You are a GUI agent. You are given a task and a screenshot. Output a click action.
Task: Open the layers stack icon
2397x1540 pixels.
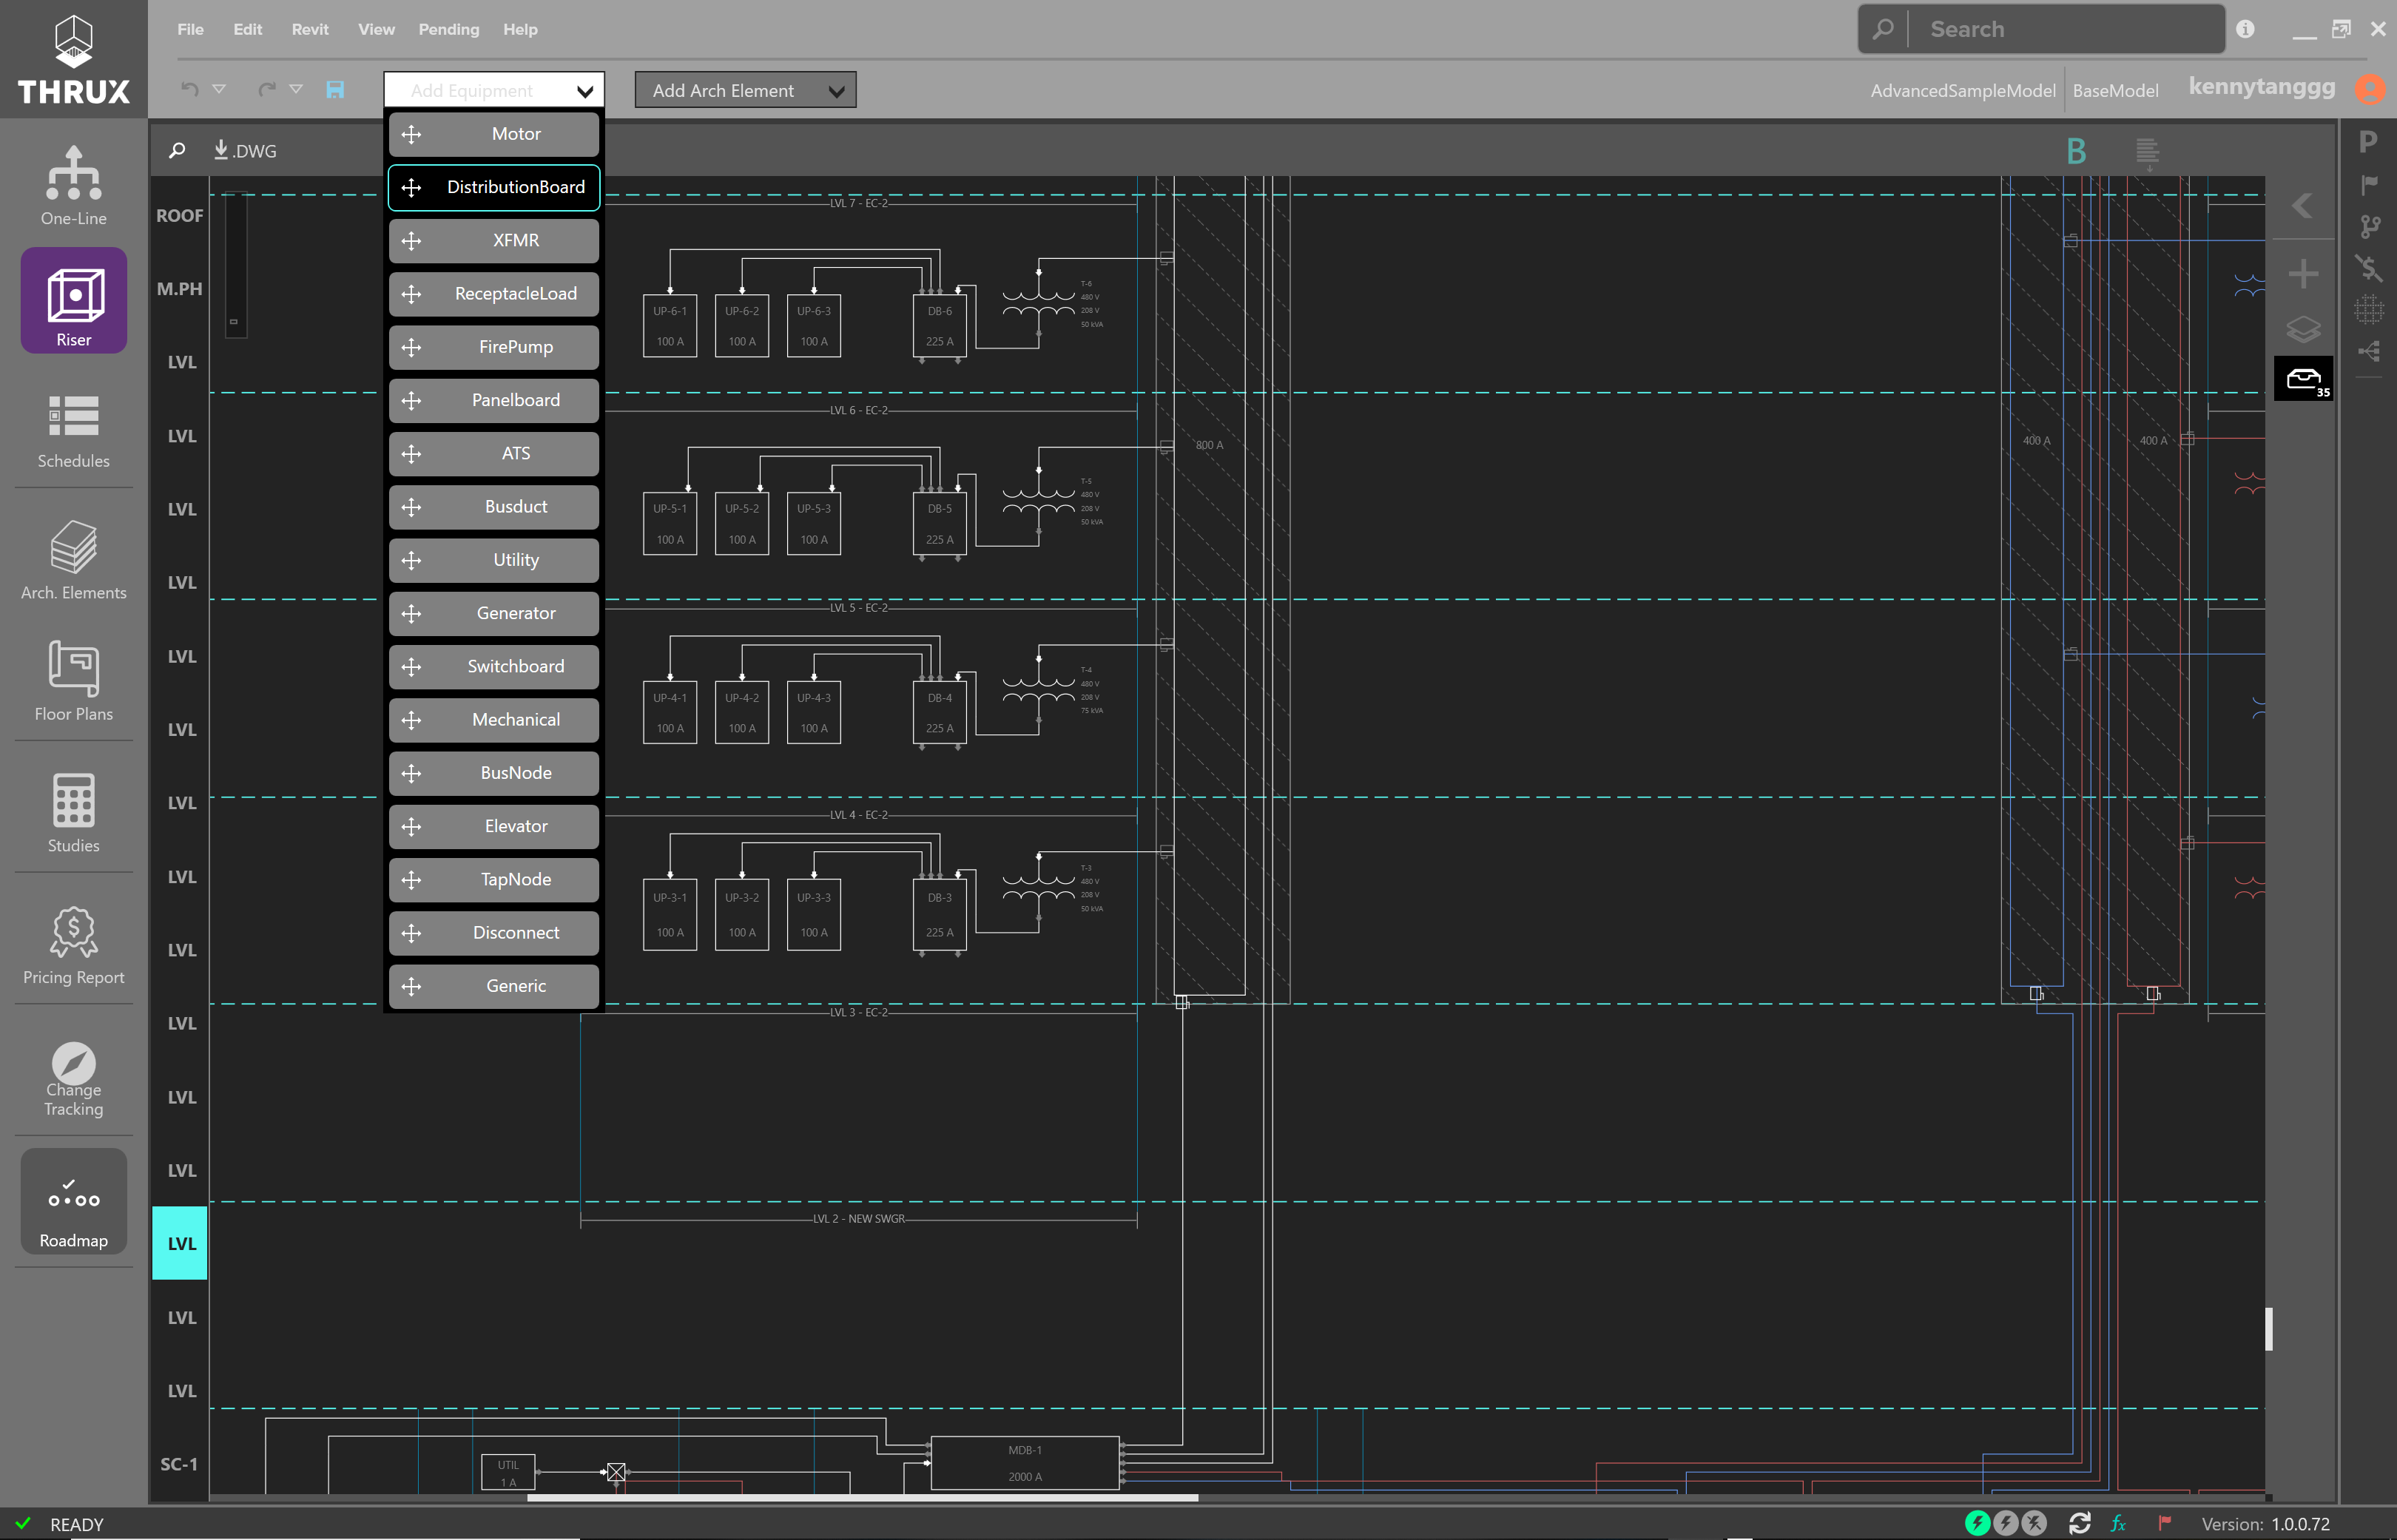click(2303, 329)
